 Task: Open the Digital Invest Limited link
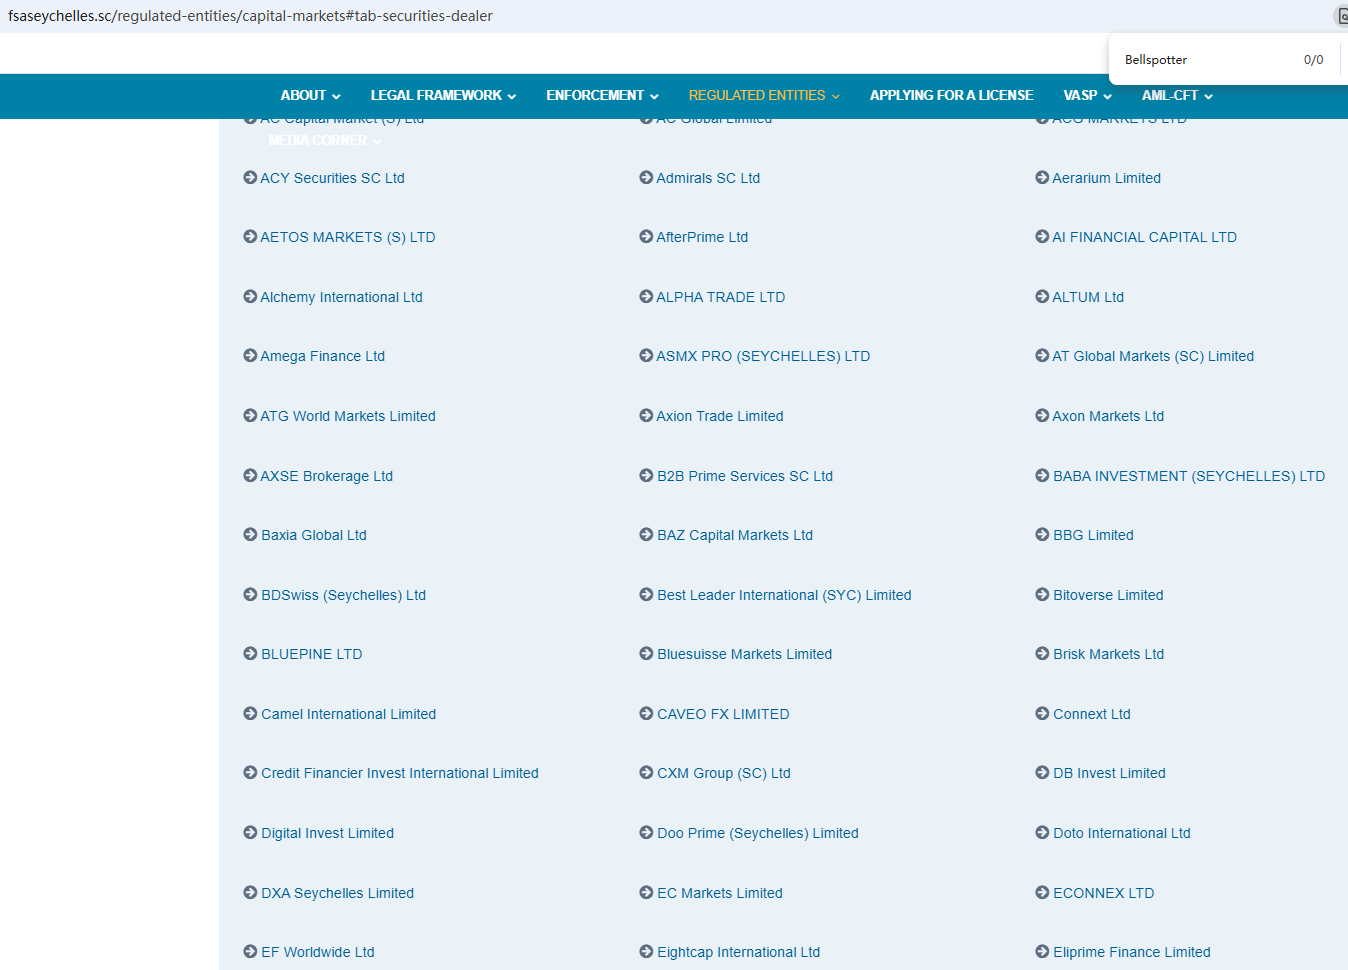click(327, 833)
